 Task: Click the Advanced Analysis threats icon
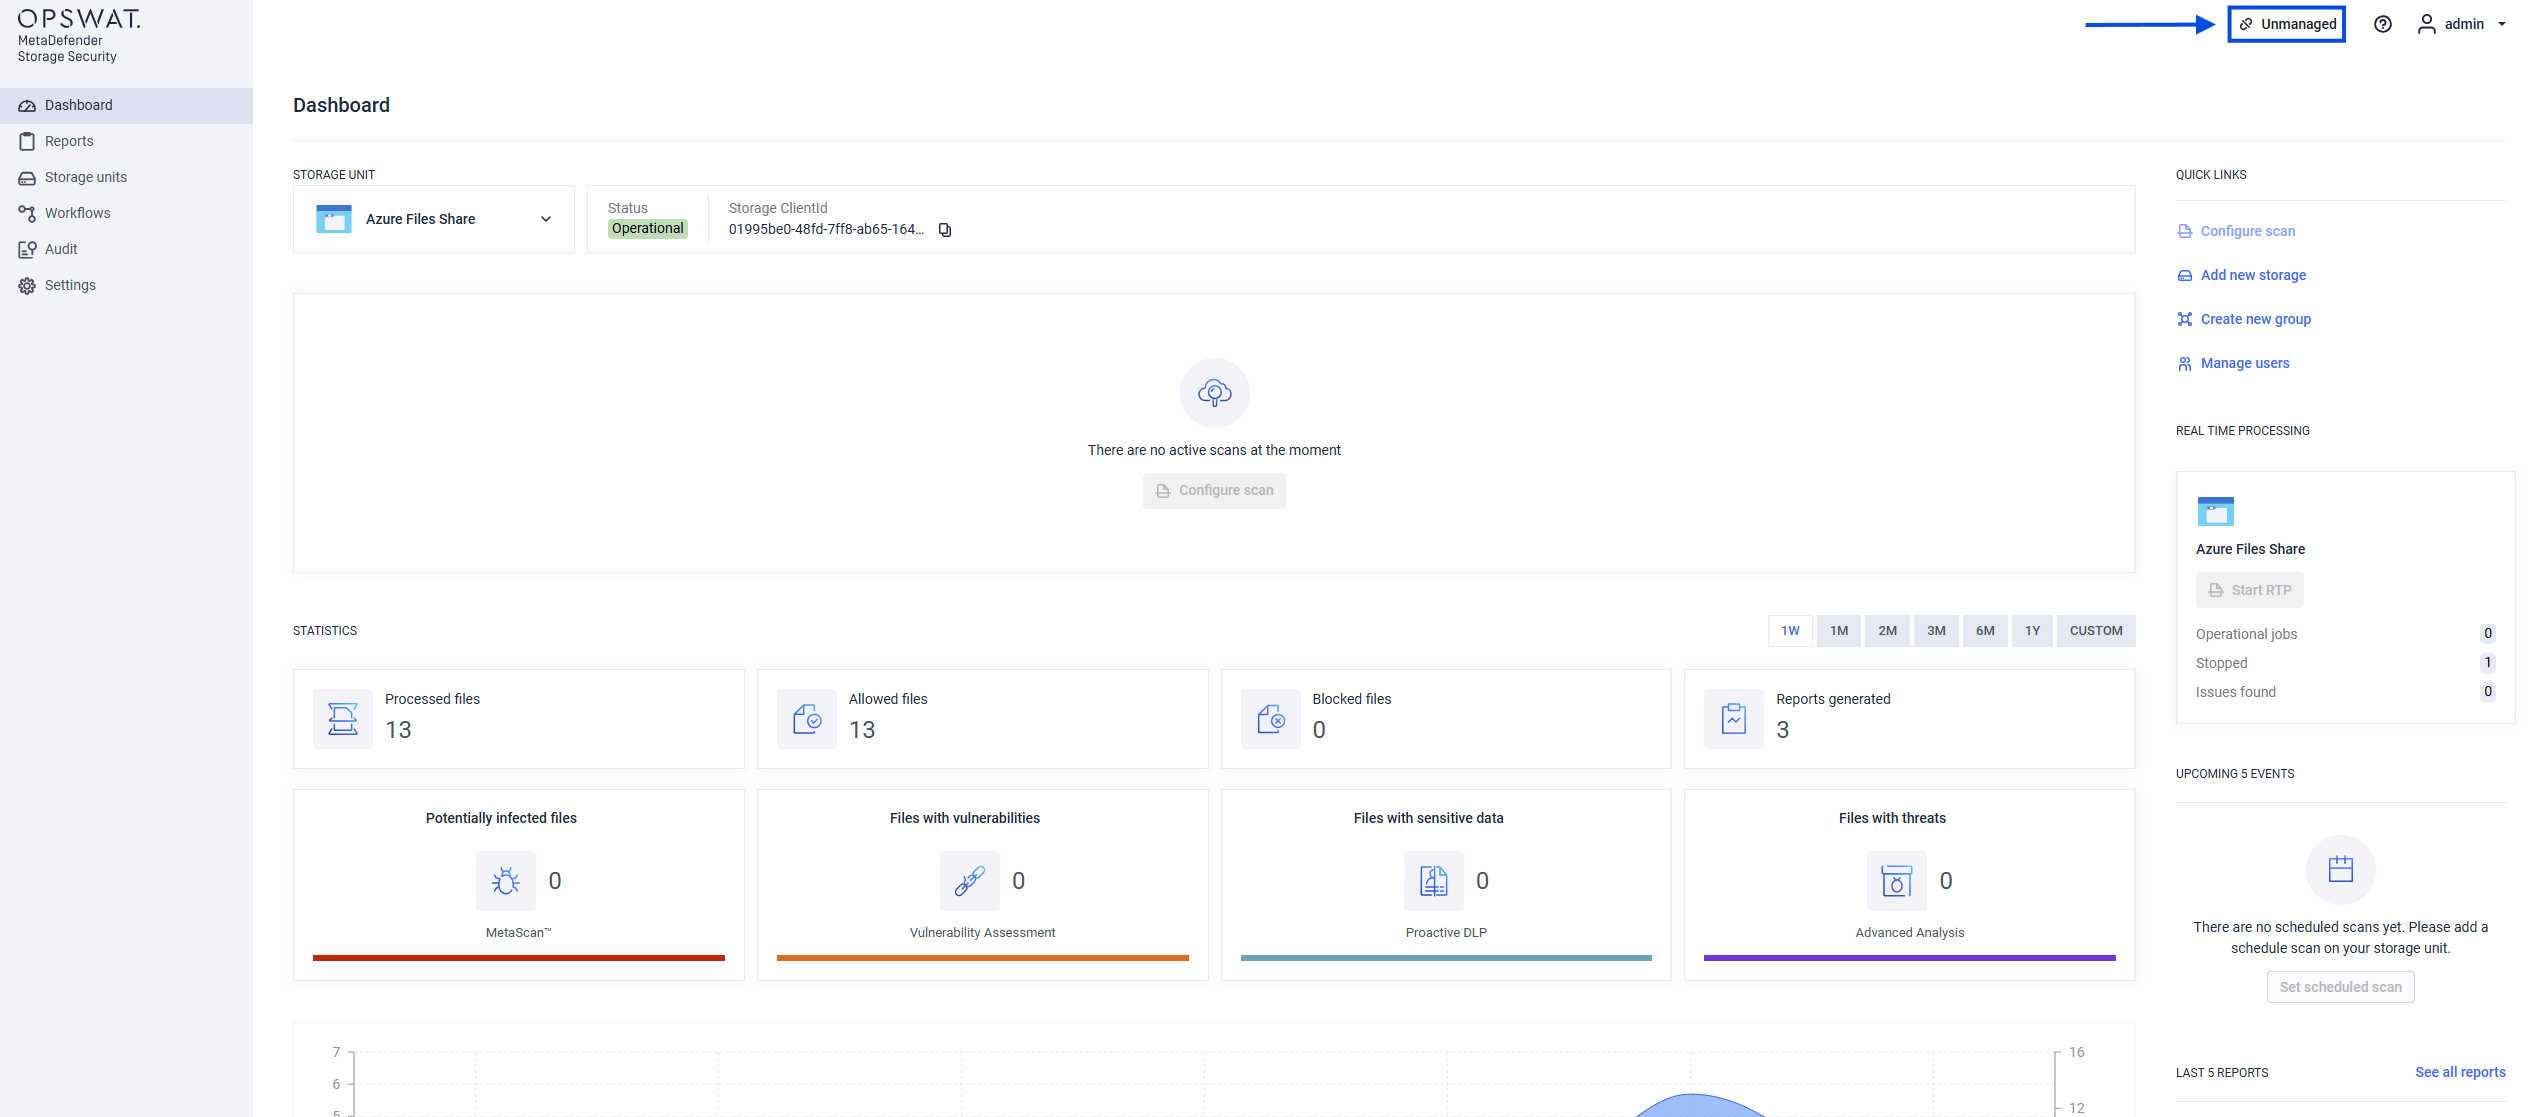pyautogui.click(x=1897, y=881)
